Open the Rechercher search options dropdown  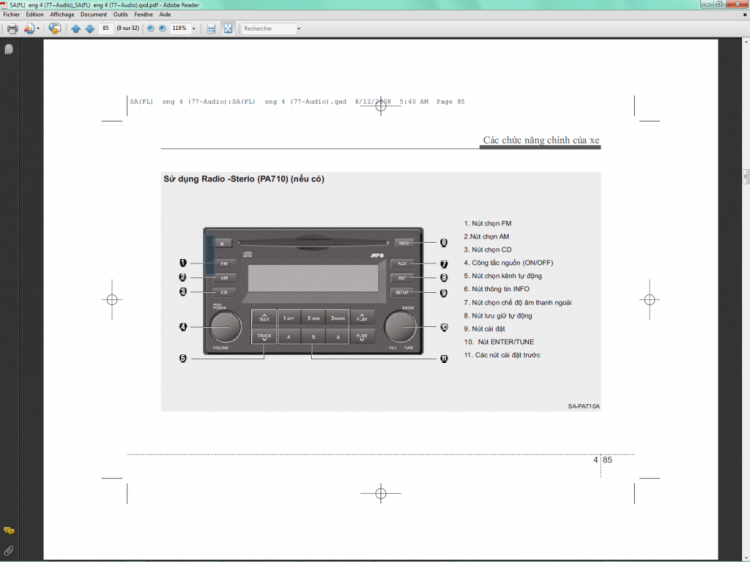[x=299, y=29]
